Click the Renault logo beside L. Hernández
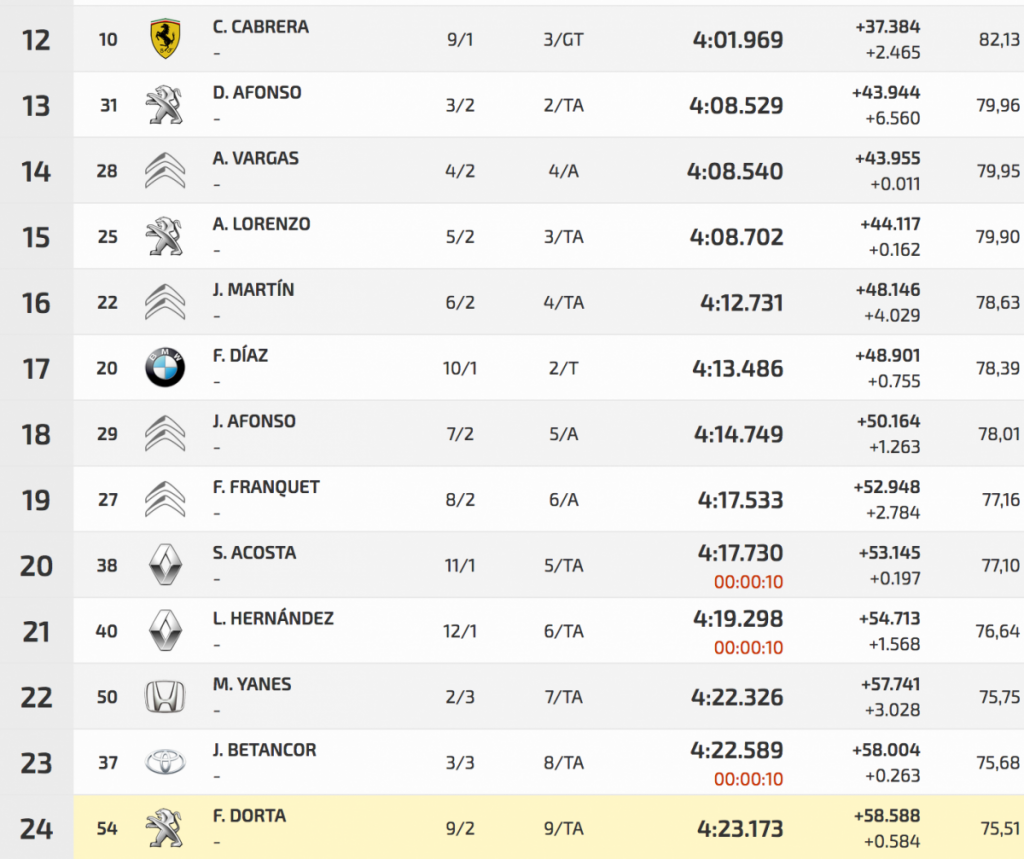1024x859 pixels. point(165,631)
